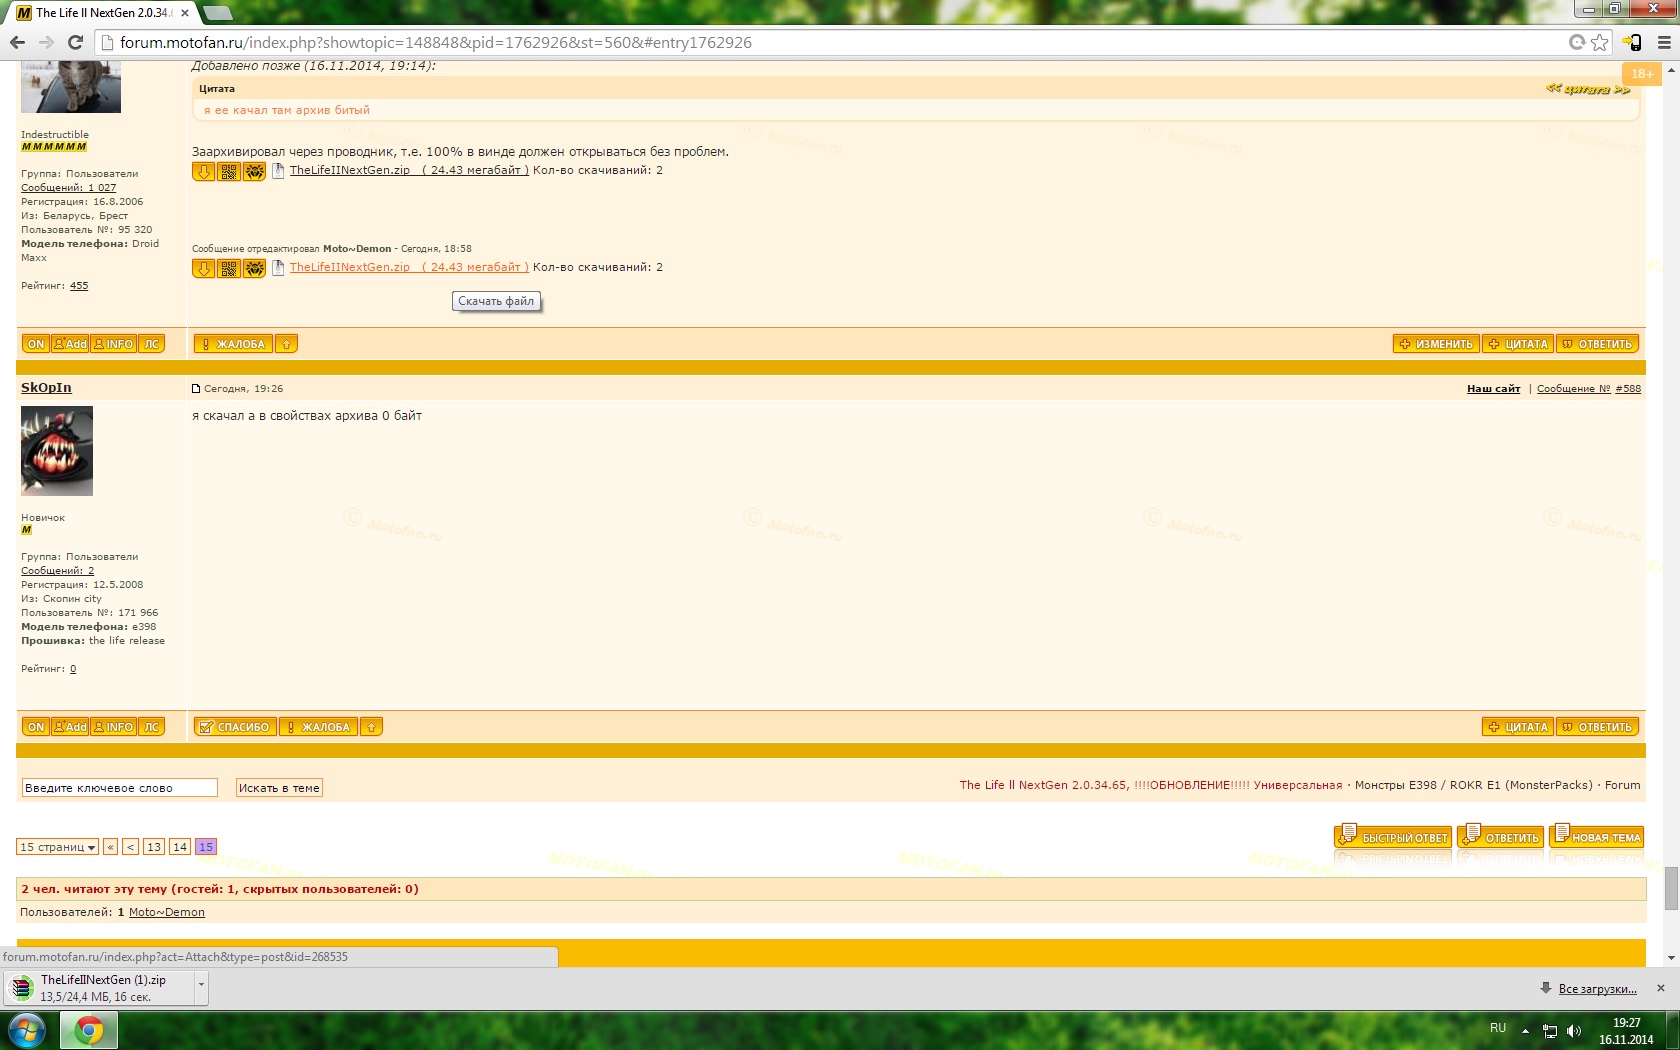1680x1050 pixels.
Task: Click the browser forward arrow
Action: [46, 42]
